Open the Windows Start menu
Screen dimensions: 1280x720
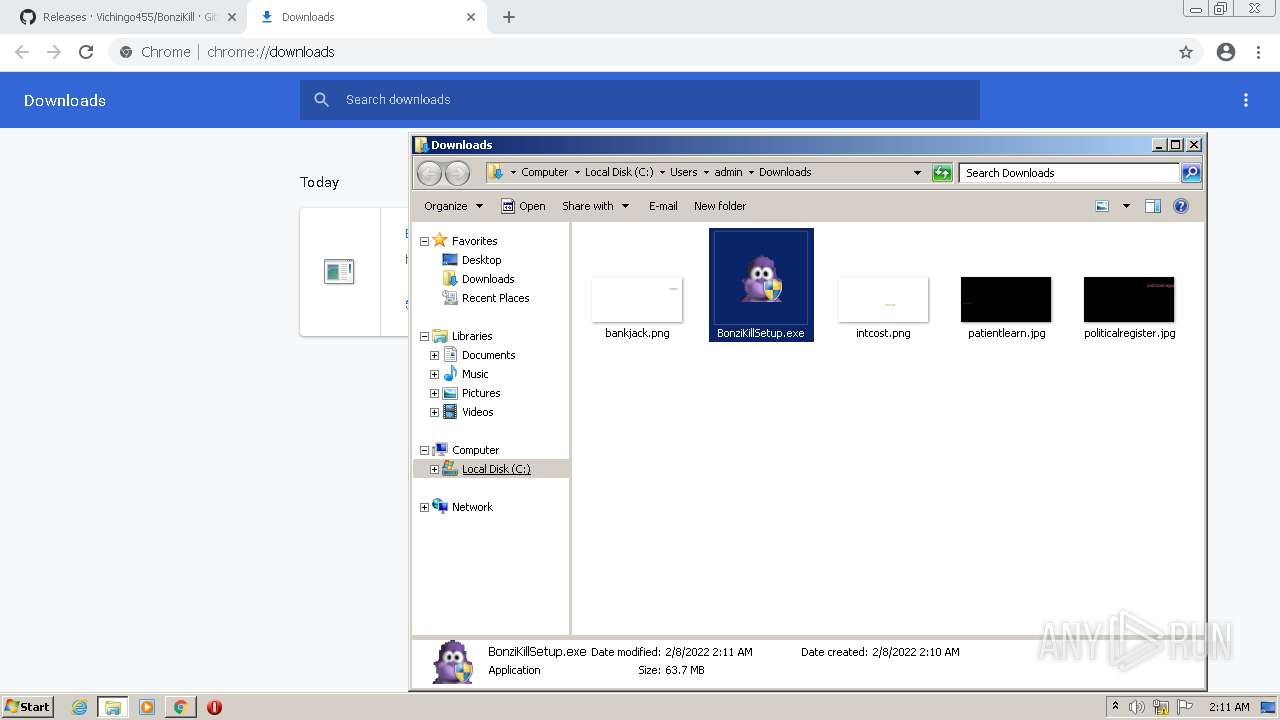(27, 707)
